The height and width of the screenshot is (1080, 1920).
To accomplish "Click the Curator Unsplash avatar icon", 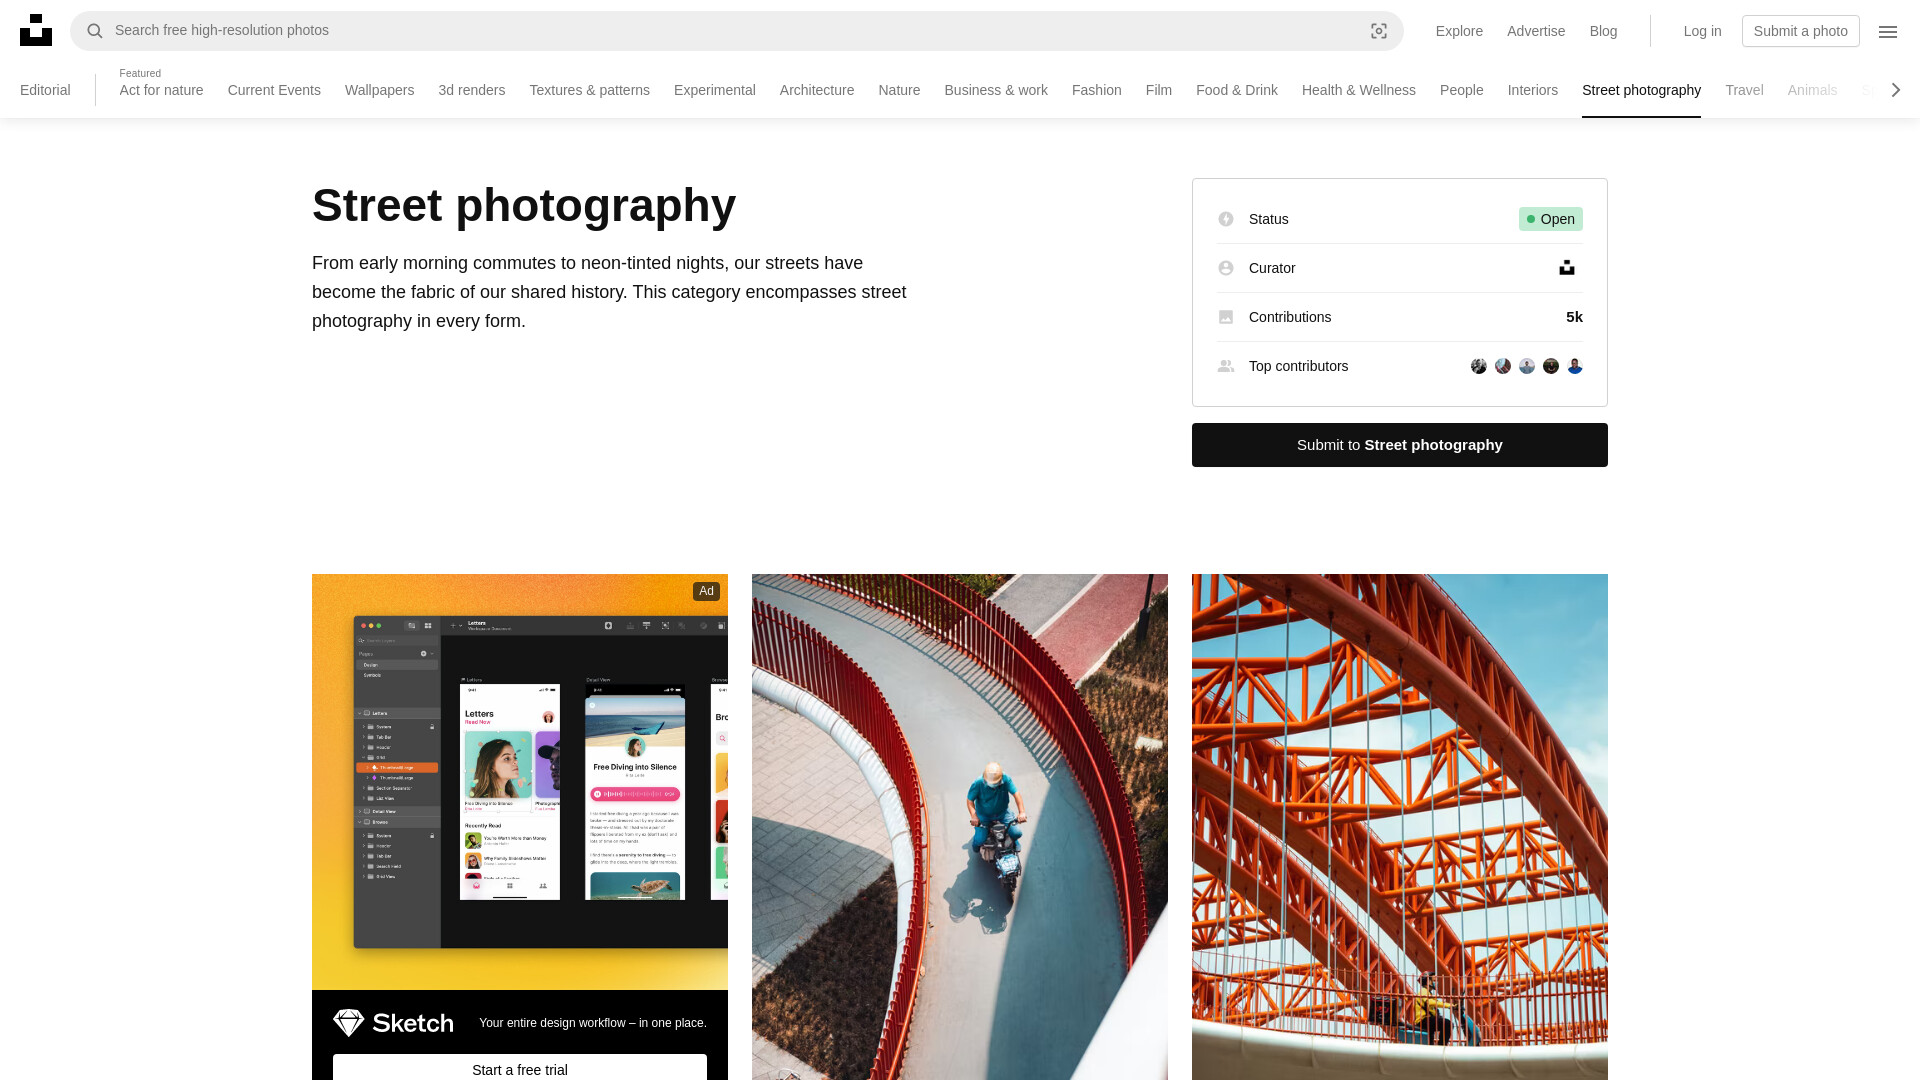I will click(x=1567, y=268).
